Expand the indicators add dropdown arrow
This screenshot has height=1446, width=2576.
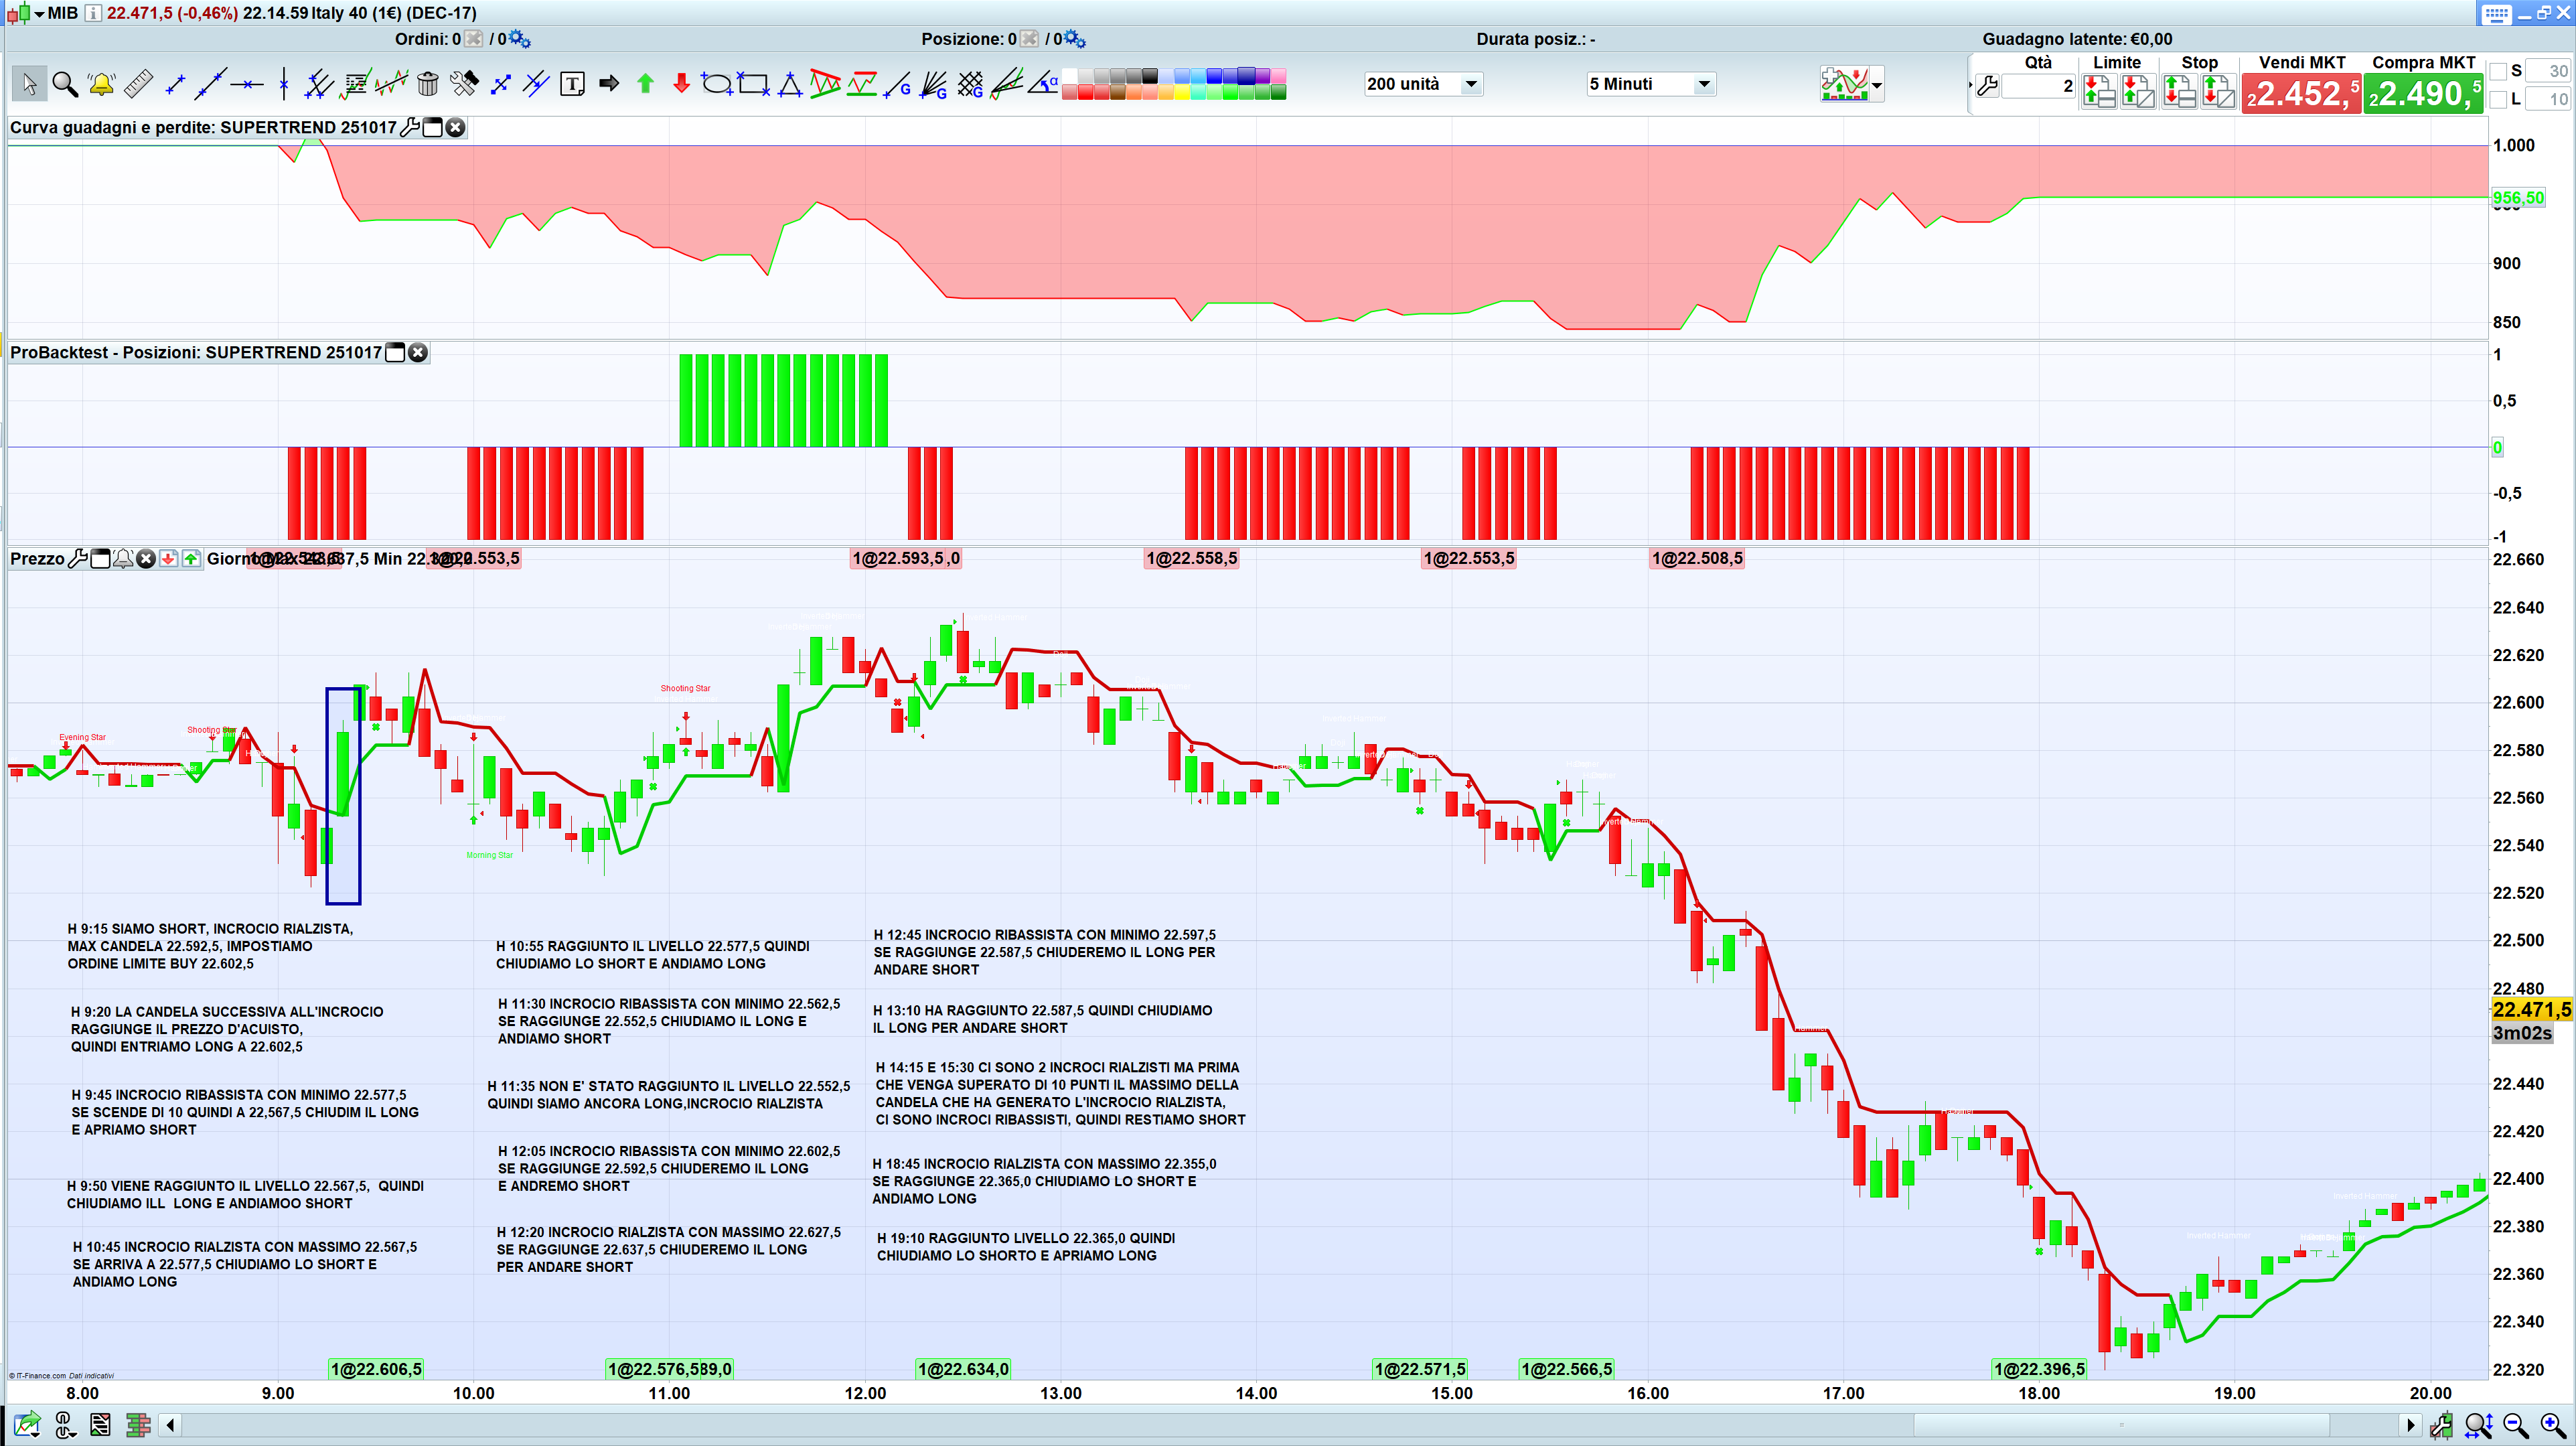point(1877,85)
